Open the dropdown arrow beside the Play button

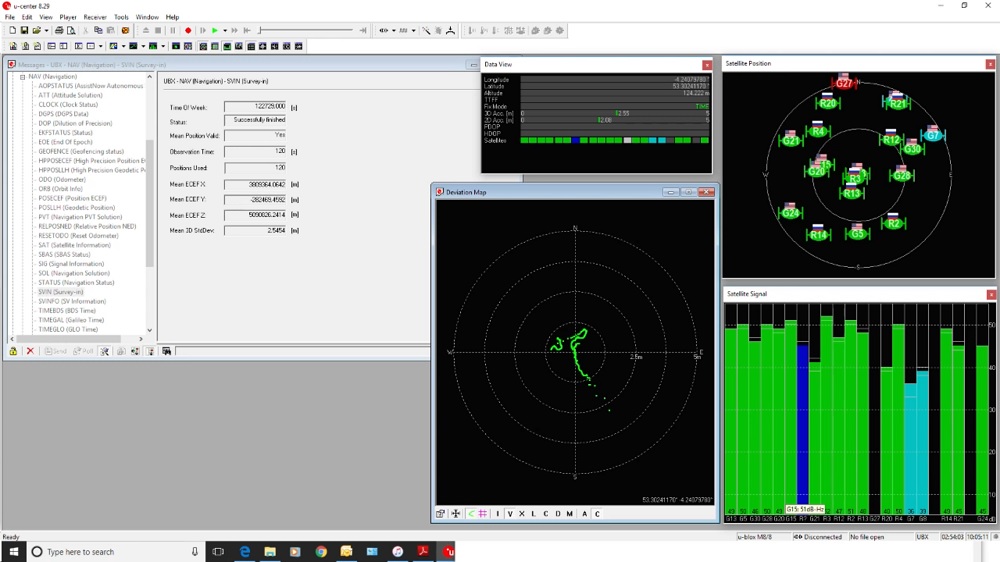point(225,31)
